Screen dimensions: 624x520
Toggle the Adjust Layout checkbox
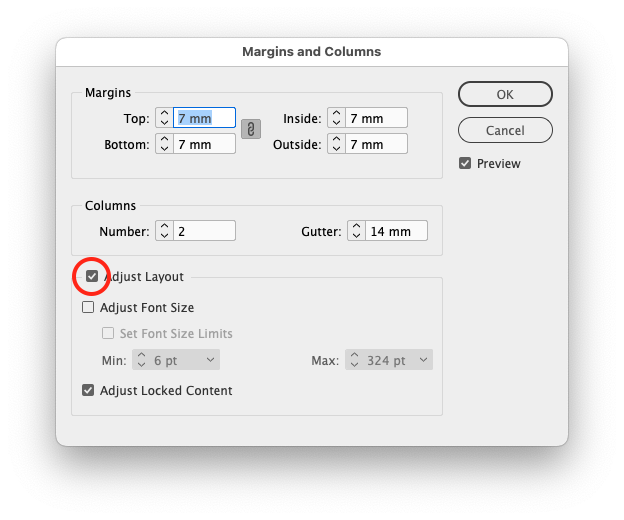pos(92,276)
